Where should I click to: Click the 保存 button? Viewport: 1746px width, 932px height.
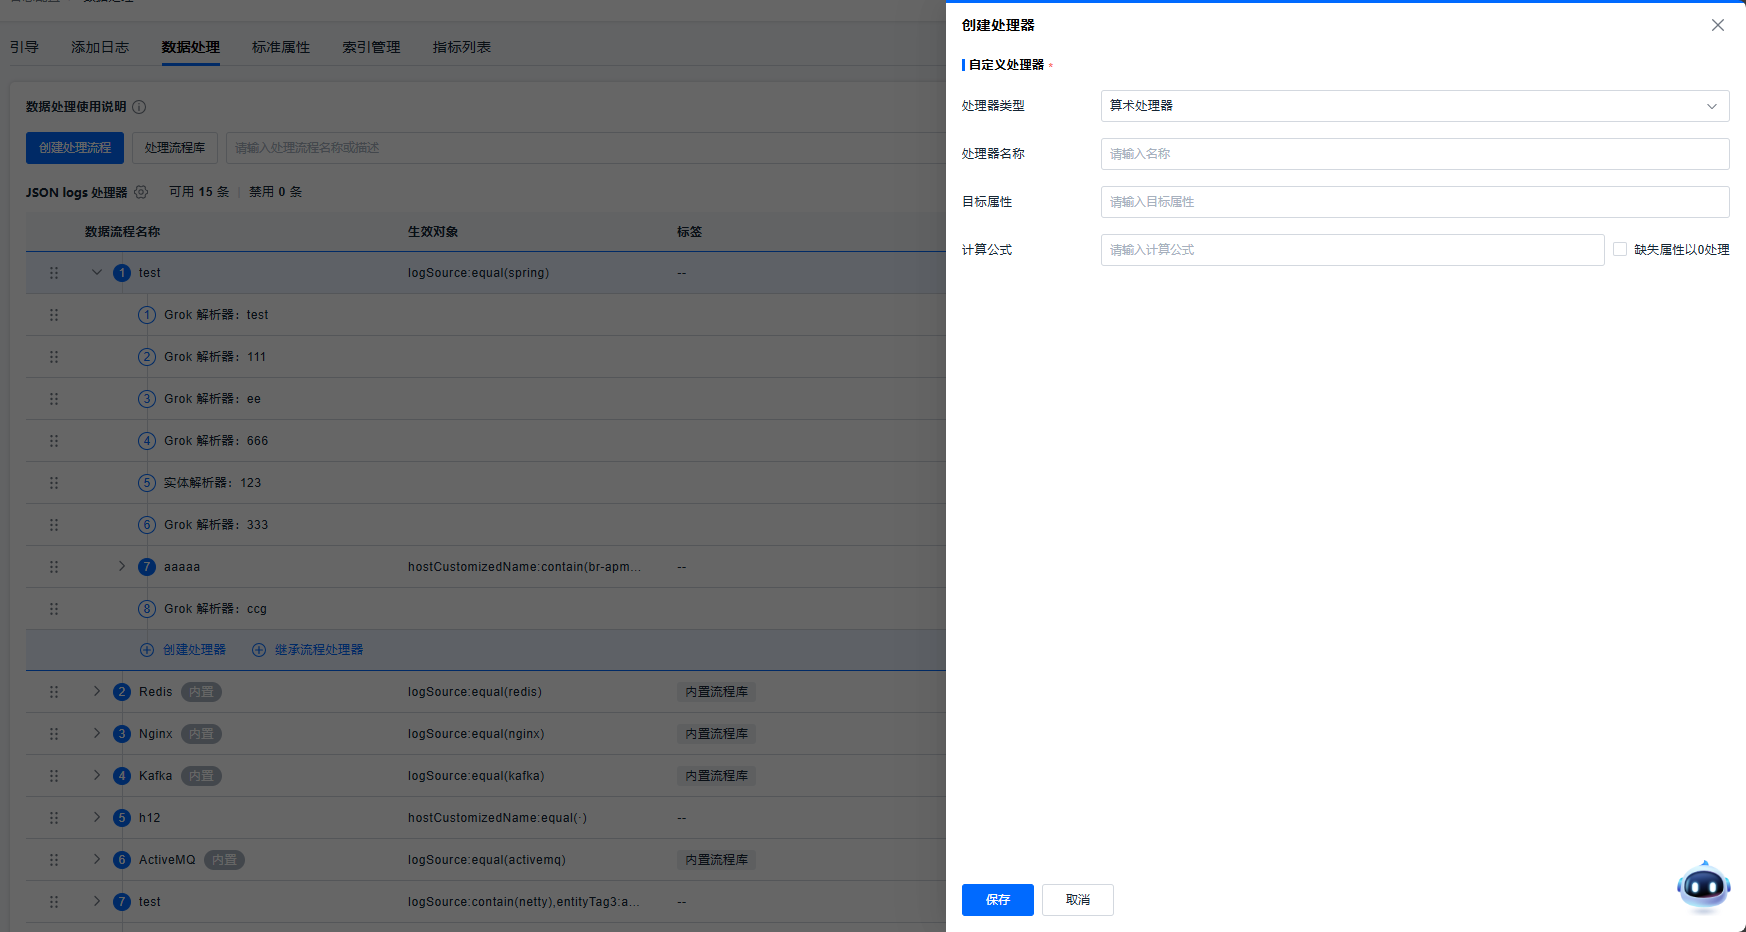pyautogui.click(x=997, y=900)
